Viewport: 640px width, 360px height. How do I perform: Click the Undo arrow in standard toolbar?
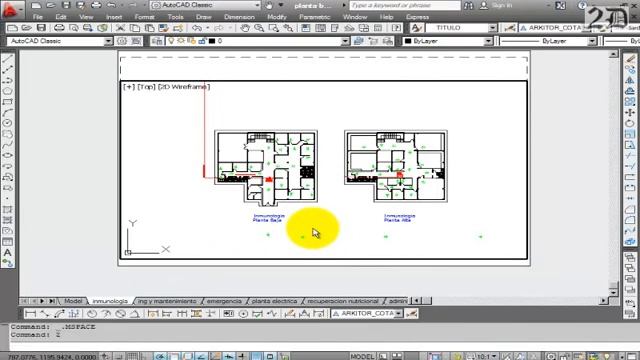click(197, 28)
